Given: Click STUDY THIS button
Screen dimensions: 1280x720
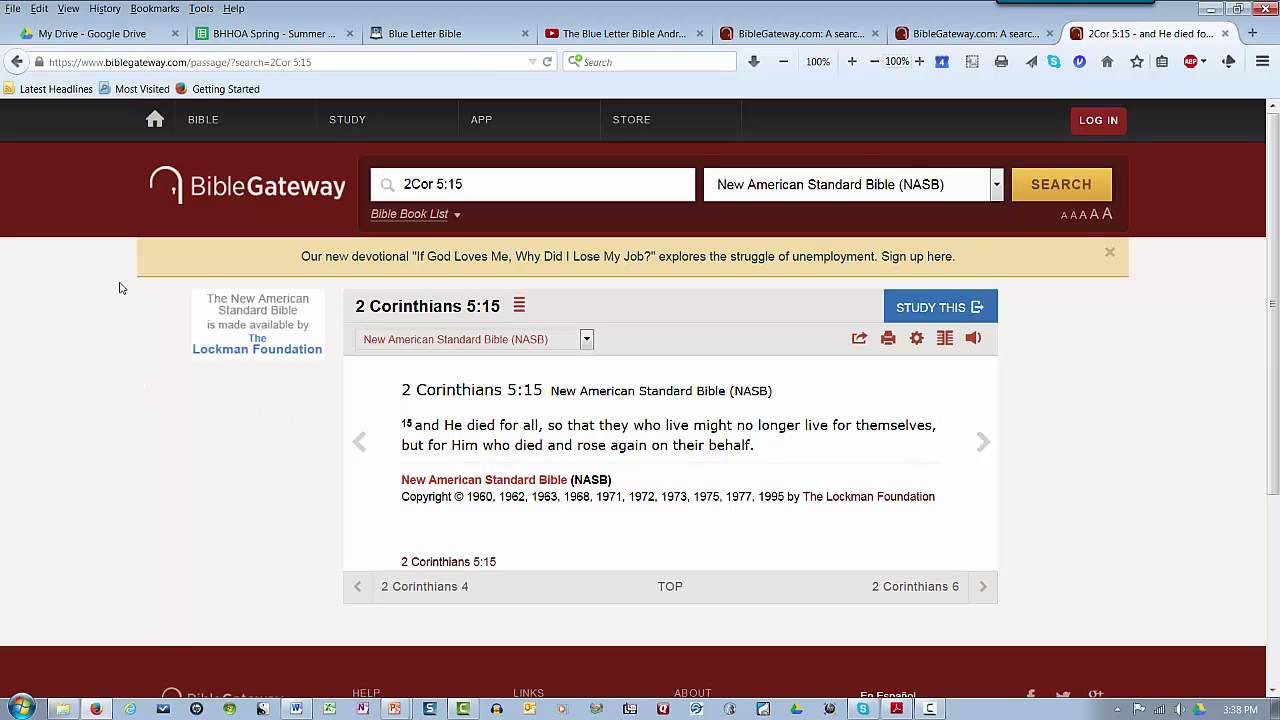Looking at the screenshot, I should point(940,307).
